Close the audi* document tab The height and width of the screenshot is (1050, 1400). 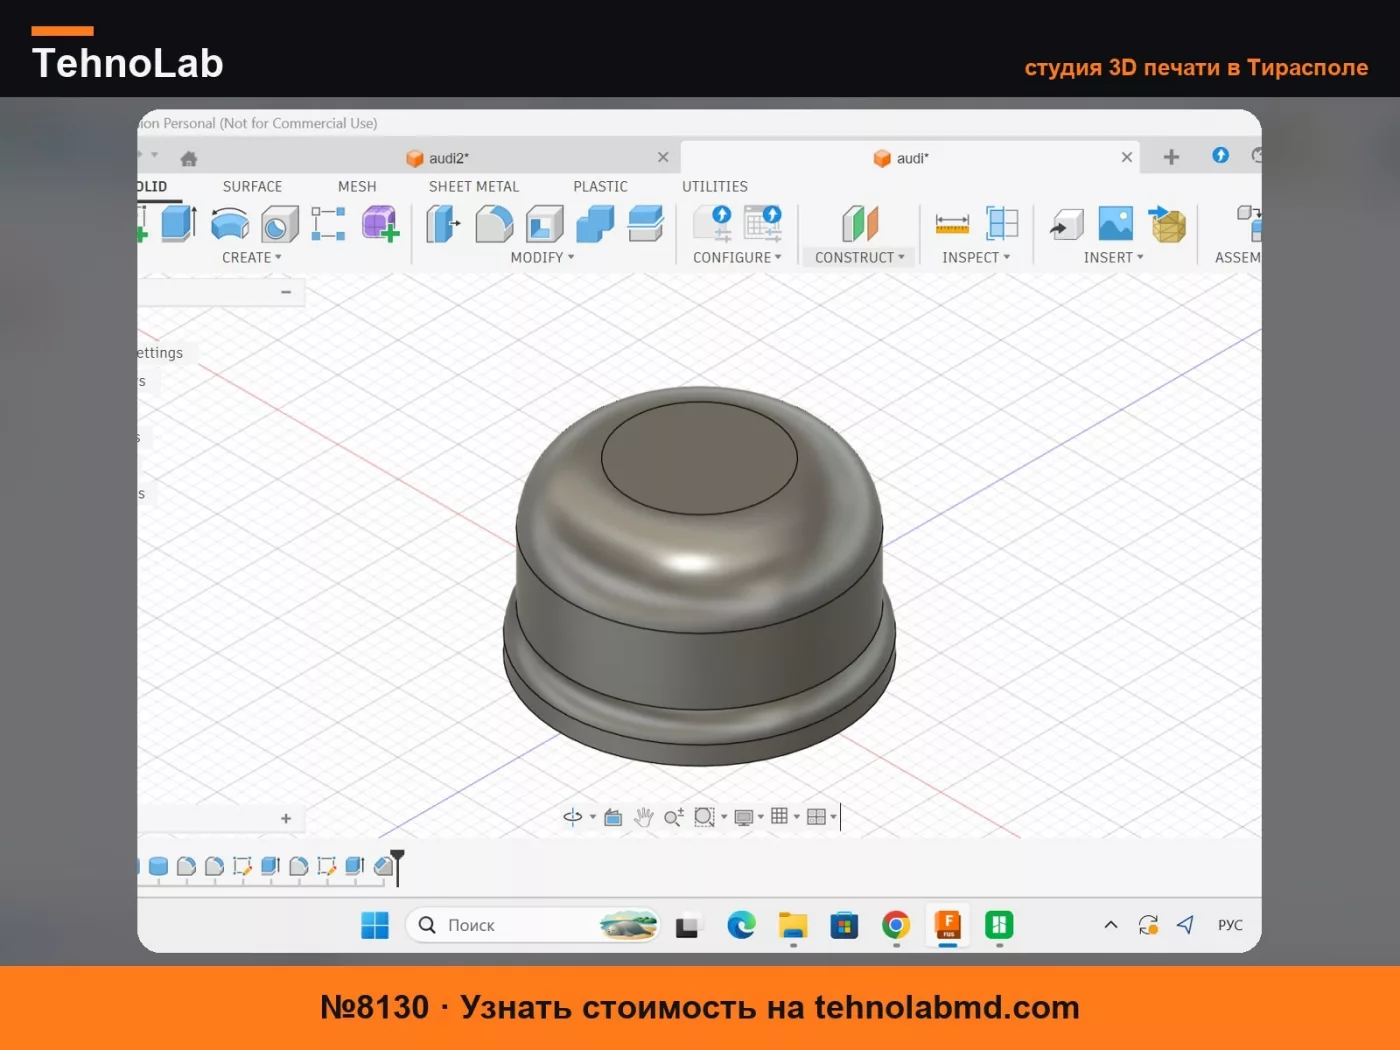coord(1127,157)
